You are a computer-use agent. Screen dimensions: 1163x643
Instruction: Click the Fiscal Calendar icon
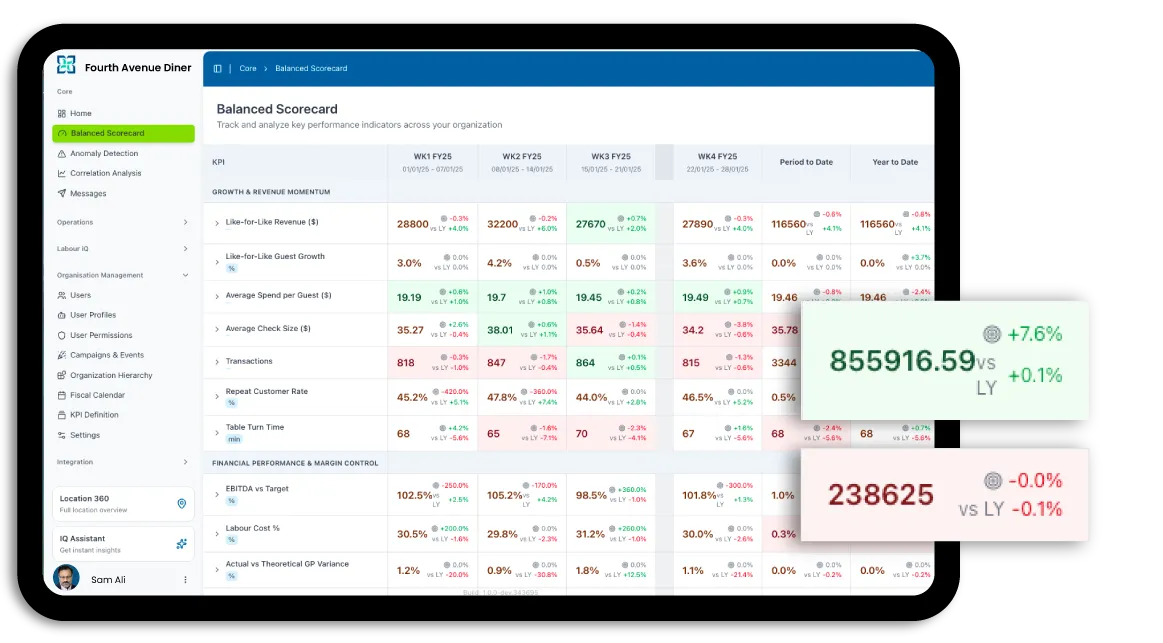click(63, 395)
